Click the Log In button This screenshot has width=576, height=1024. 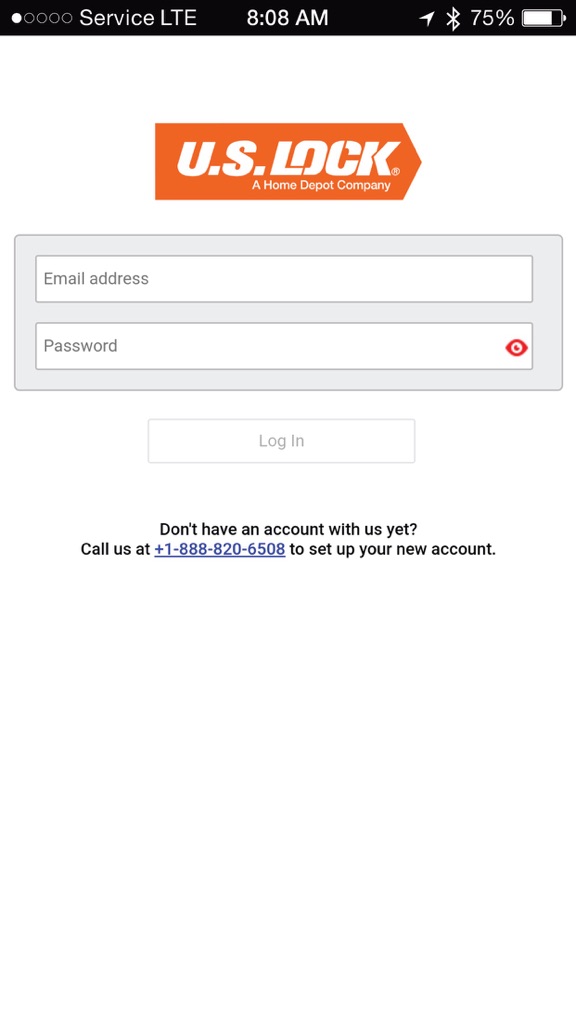pos(281,441)
